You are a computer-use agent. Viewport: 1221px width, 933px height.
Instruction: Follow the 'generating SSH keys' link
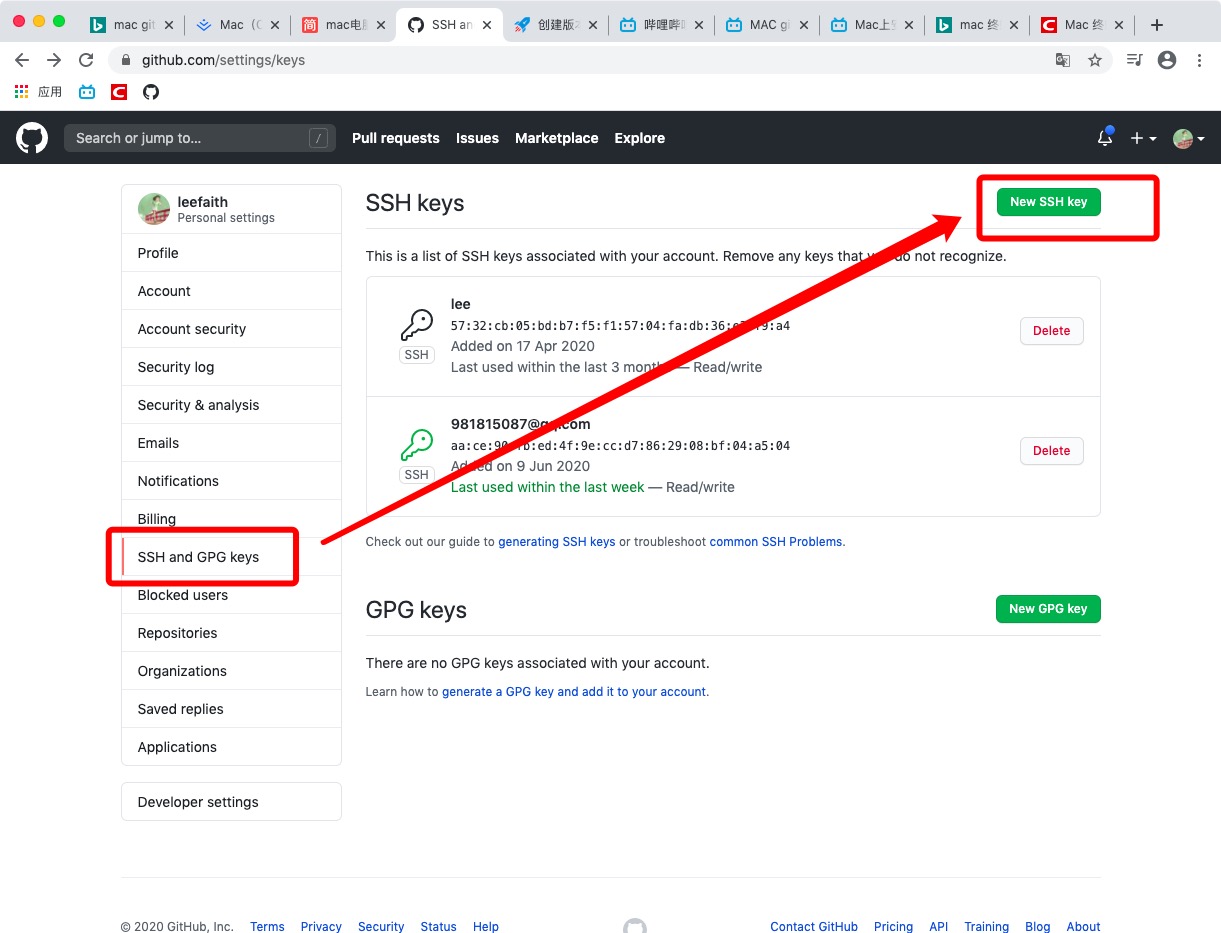tap(557, 542)
